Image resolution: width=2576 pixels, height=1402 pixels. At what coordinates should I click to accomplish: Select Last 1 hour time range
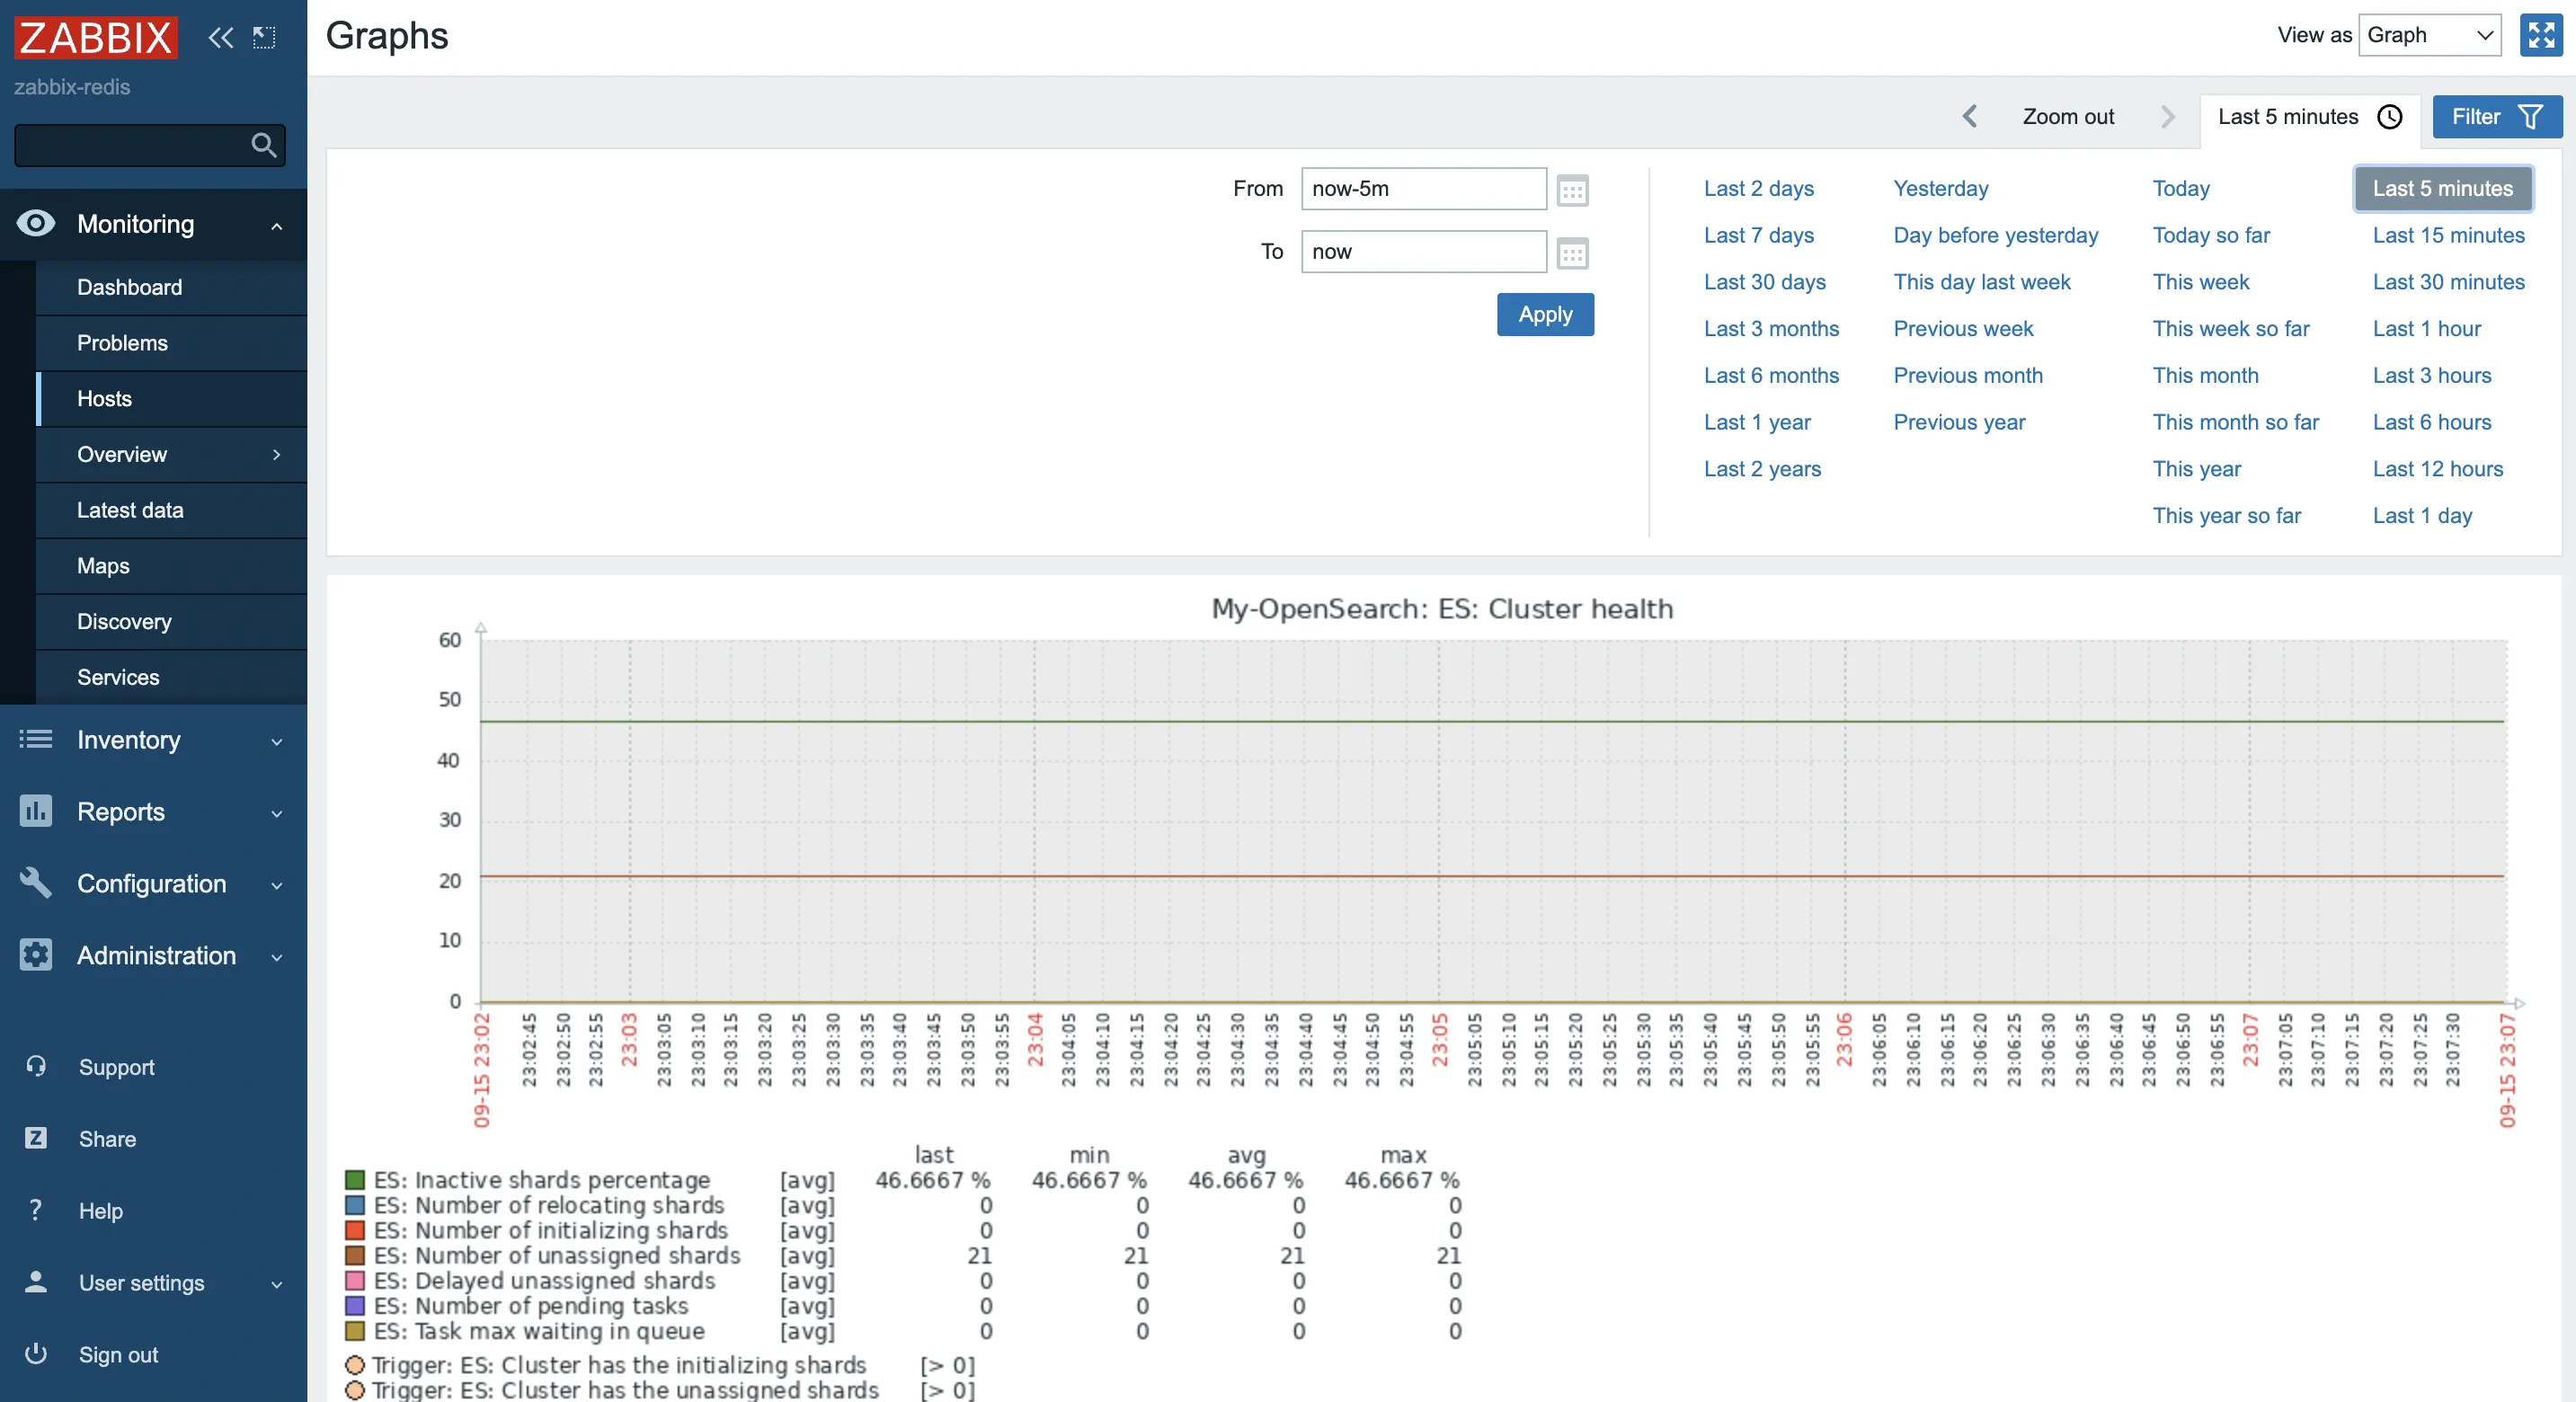click(x=2426, y=328)
